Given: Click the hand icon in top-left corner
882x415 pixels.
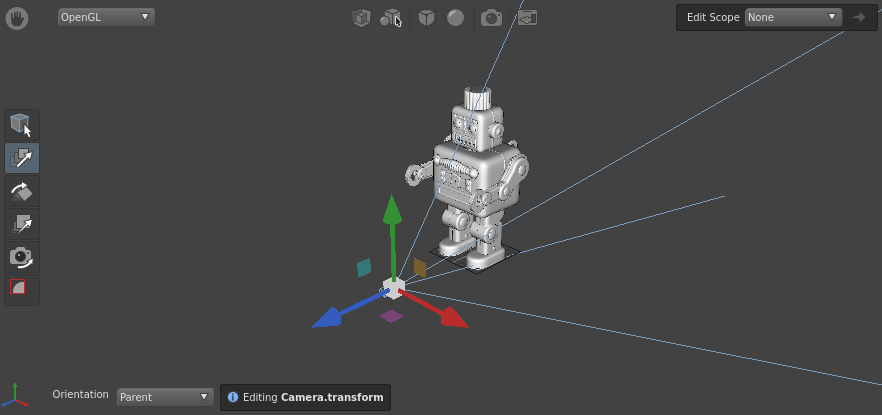Looking at the screenshot, I should [x=17, y=17].
